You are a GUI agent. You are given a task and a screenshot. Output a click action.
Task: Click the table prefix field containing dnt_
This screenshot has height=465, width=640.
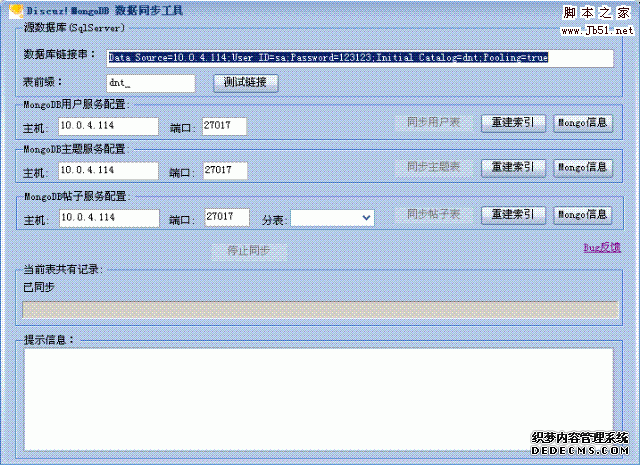[x=151, y=83]
